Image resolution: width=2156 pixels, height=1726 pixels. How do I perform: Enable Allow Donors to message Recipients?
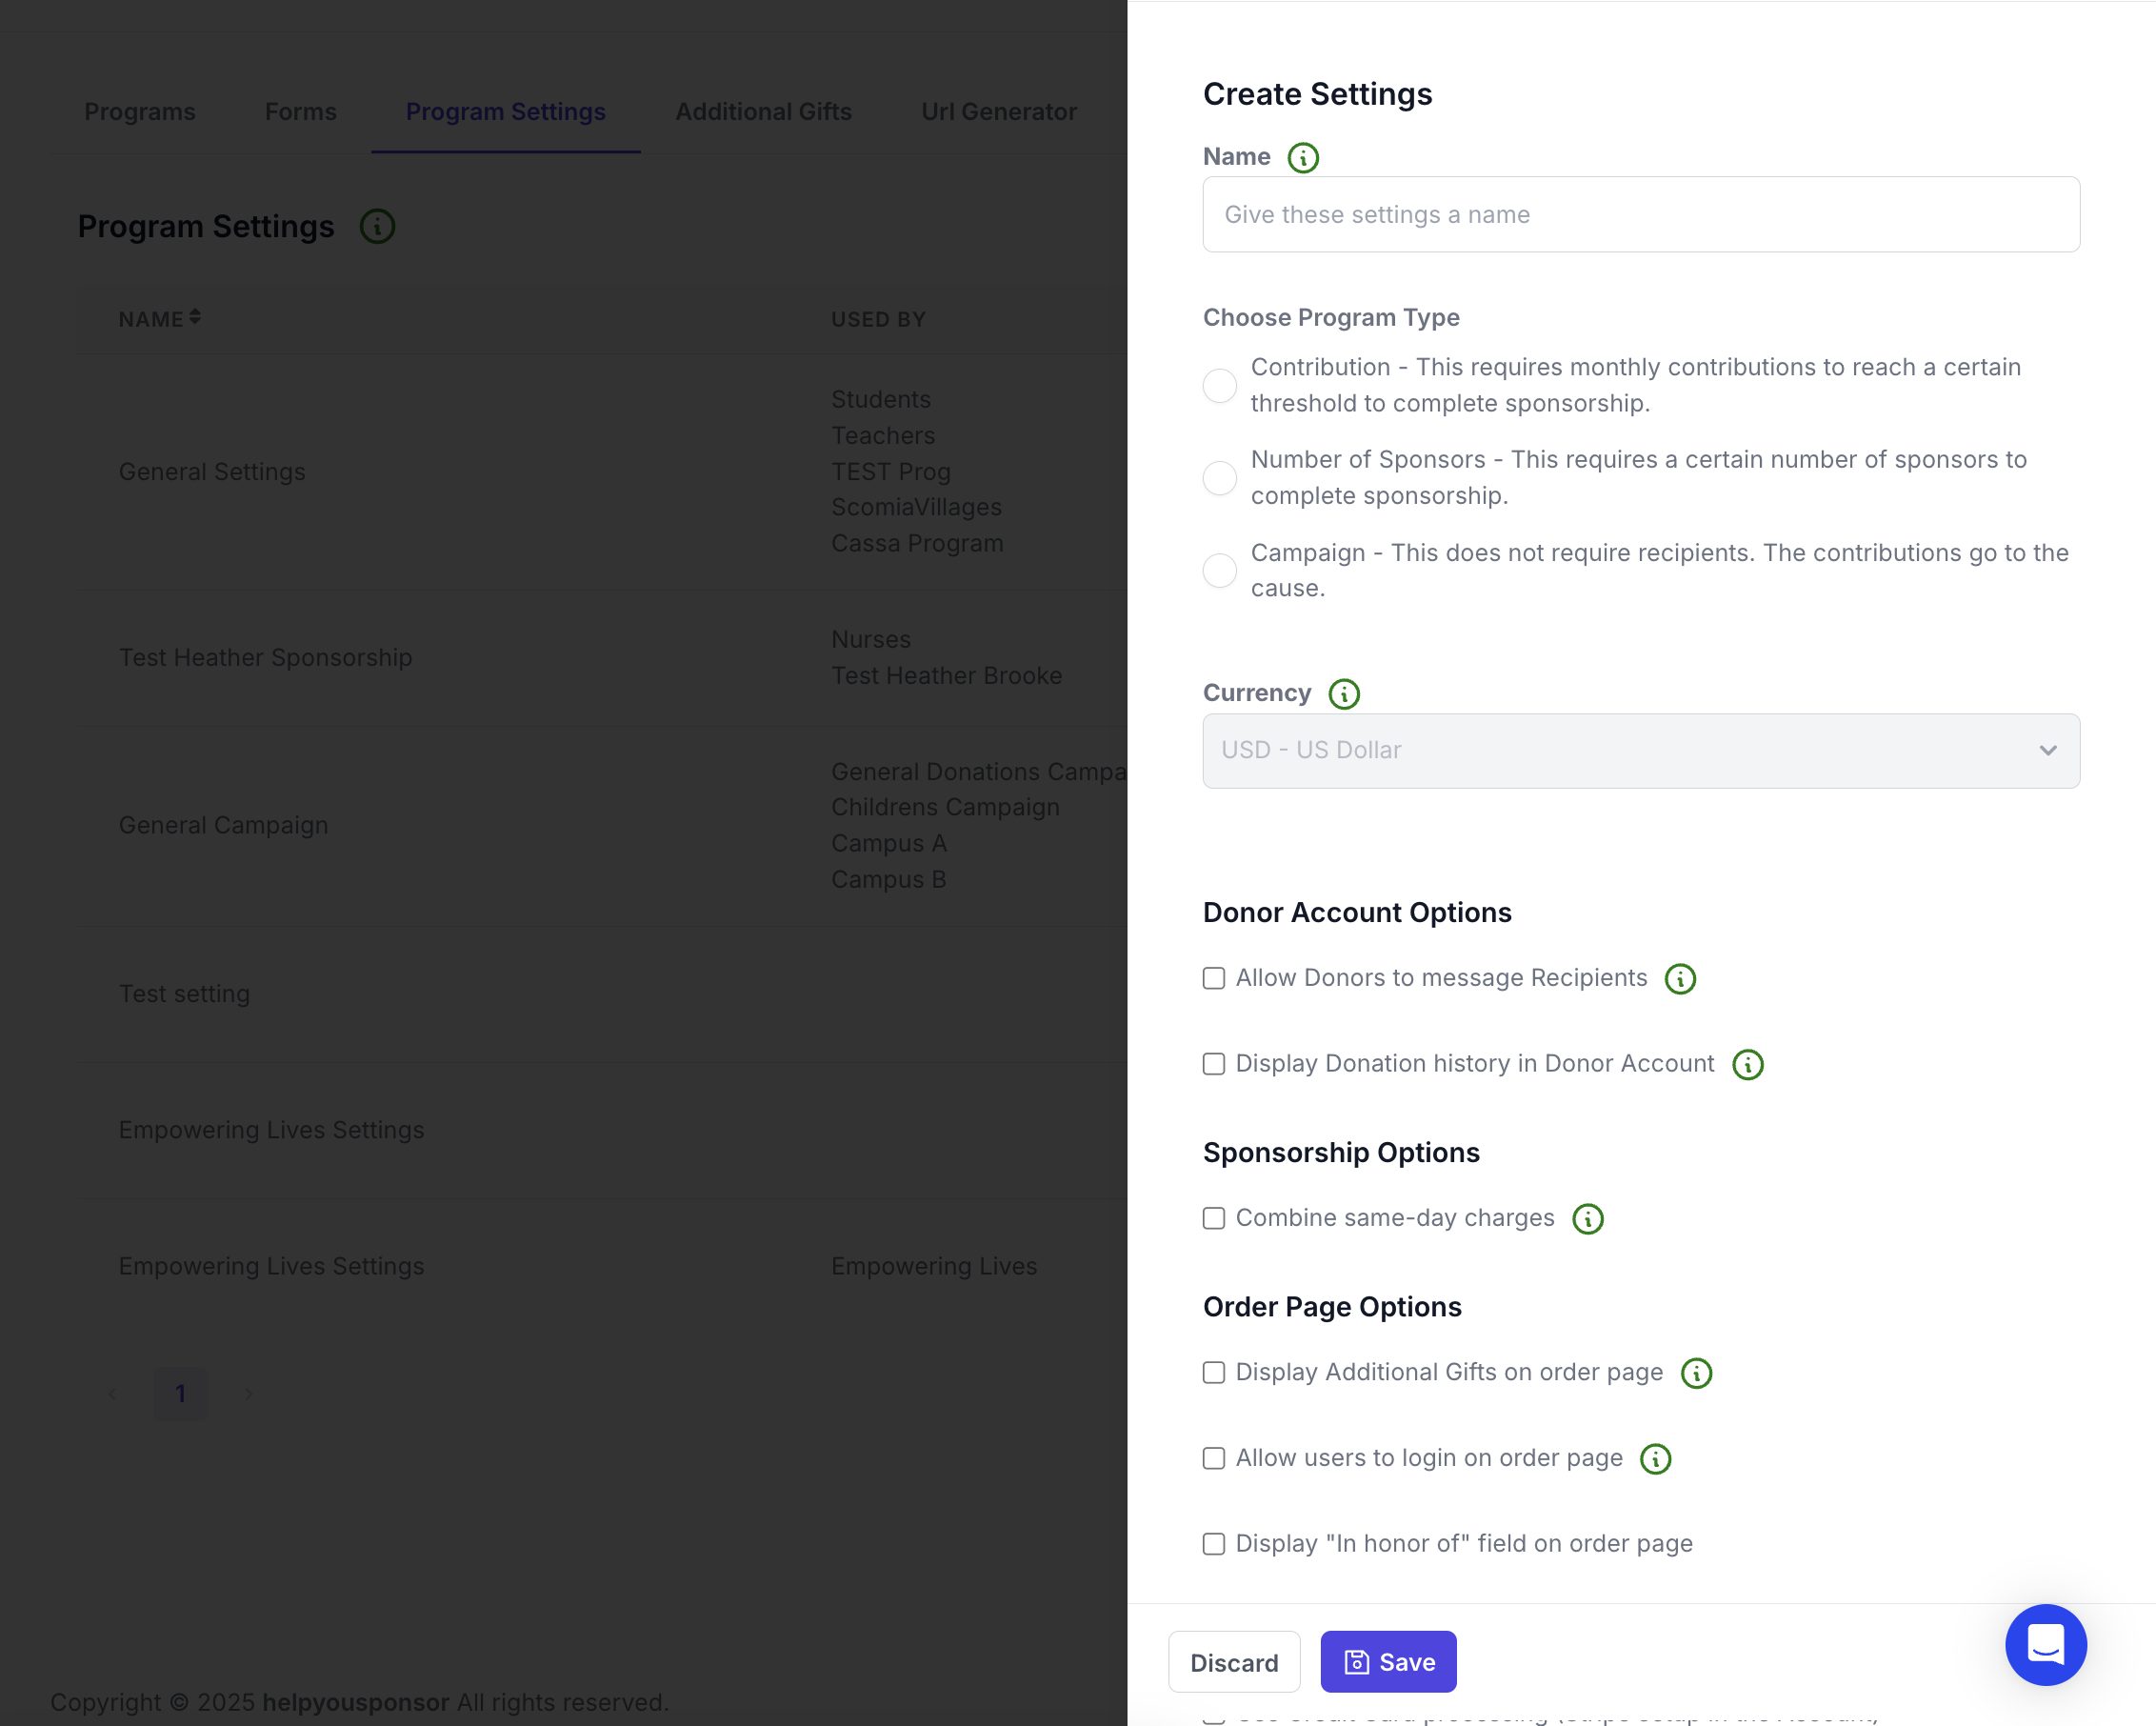(x=1213, y=979)
